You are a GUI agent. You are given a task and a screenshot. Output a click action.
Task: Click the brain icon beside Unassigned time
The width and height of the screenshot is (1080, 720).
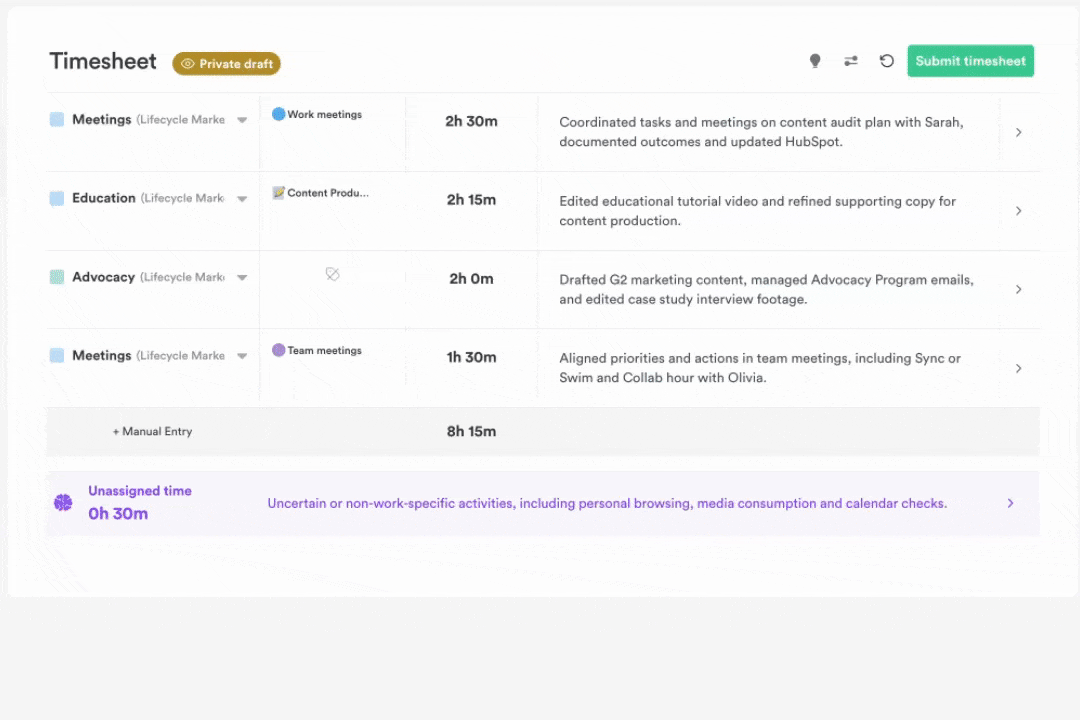click(63, 503)
